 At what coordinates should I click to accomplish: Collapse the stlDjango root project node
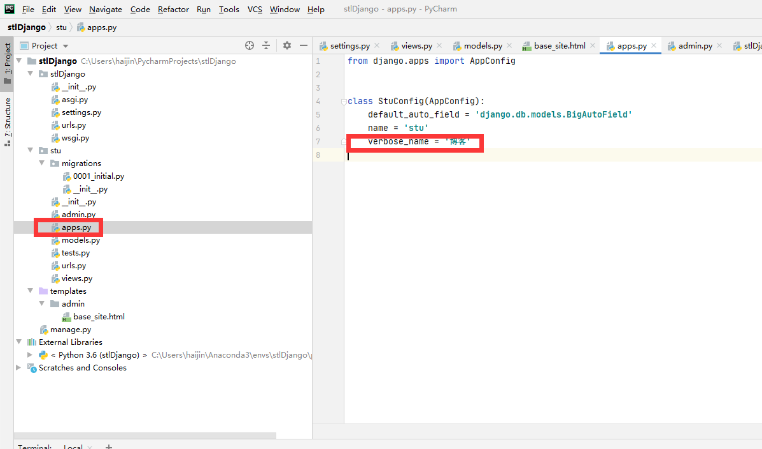pyautogui.click(x=19, y=61)
